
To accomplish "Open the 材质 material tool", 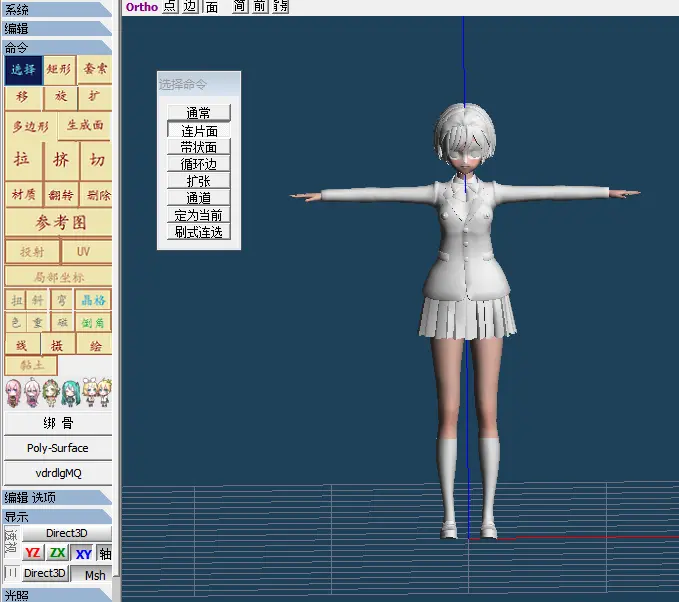I will [24, 195].
